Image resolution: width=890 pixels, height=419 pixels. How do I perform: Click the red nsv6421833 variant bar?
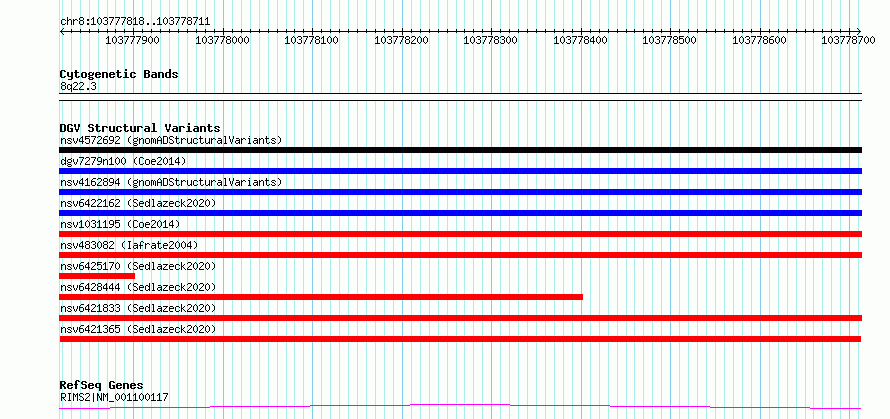[x=460, y=318]
